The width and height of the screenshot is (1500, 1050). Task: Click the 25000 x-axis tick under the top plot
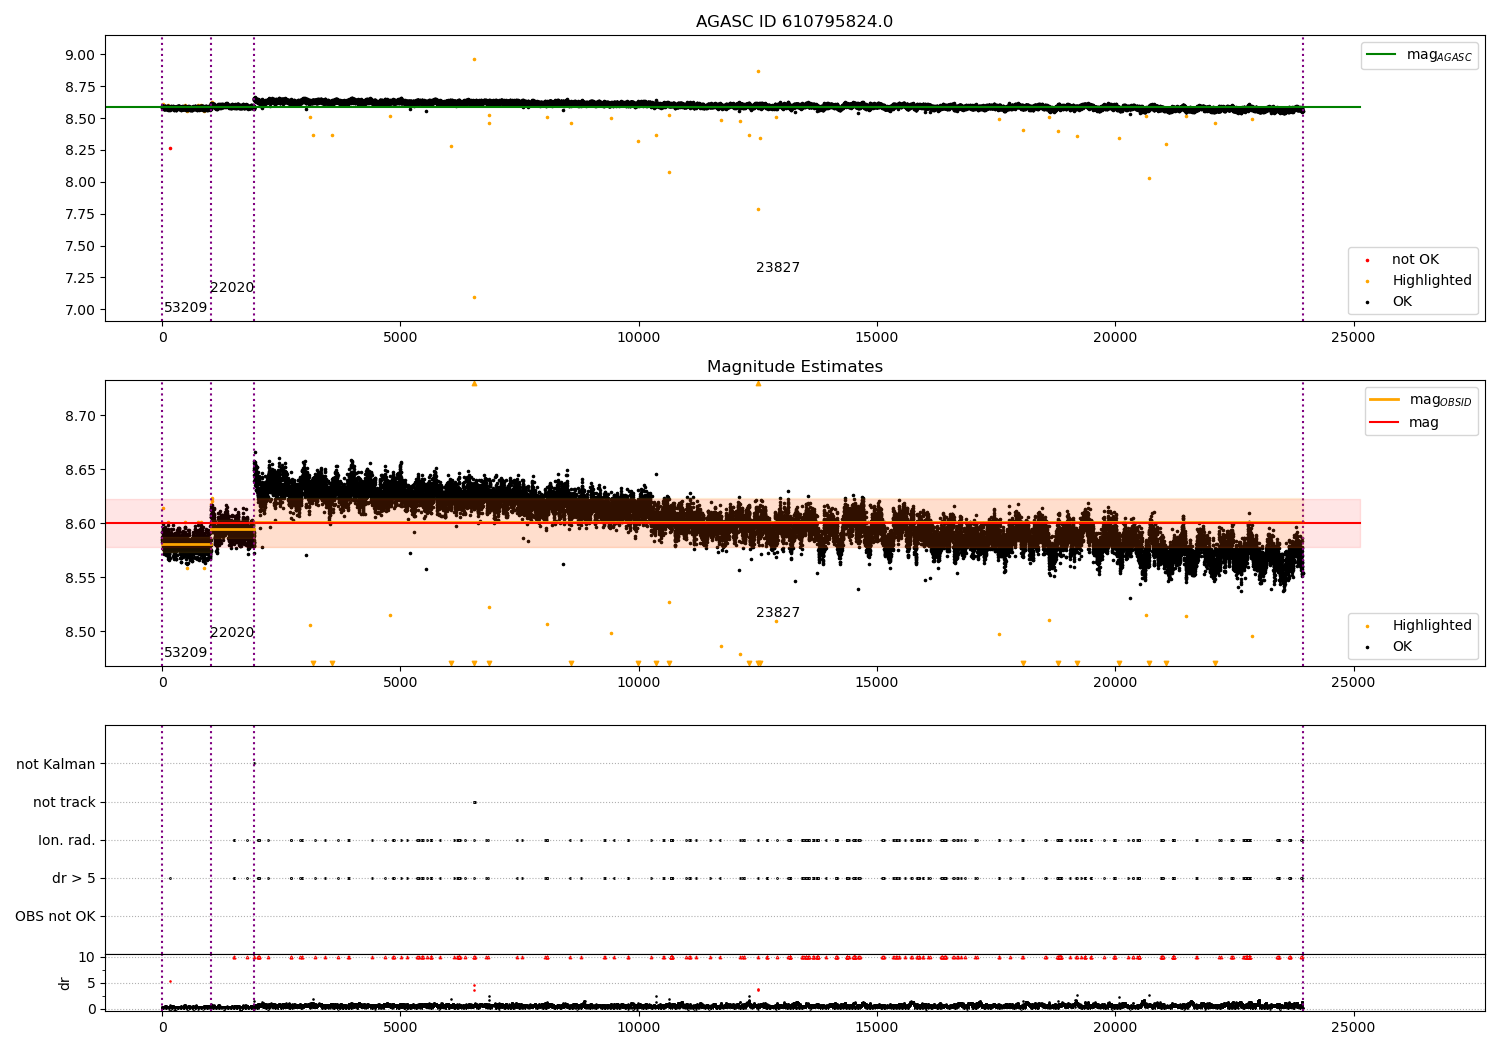pos(1353,337)
